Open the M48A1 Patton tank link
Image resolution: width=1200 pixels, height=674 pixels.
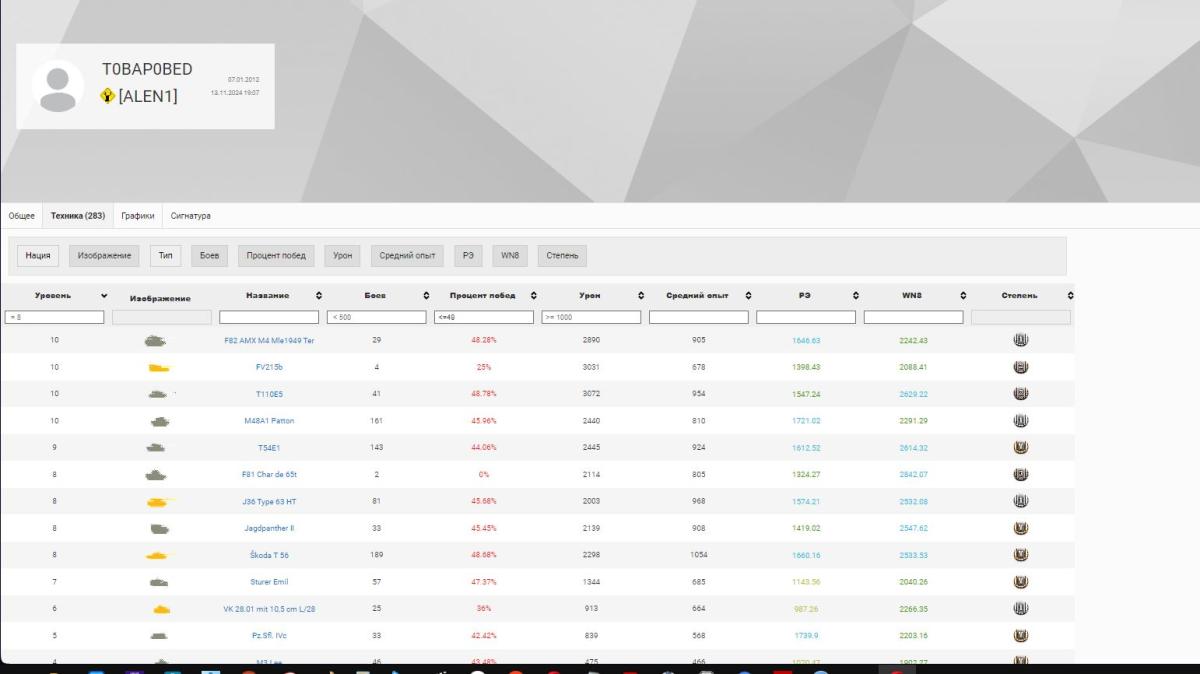click(269, 421)
